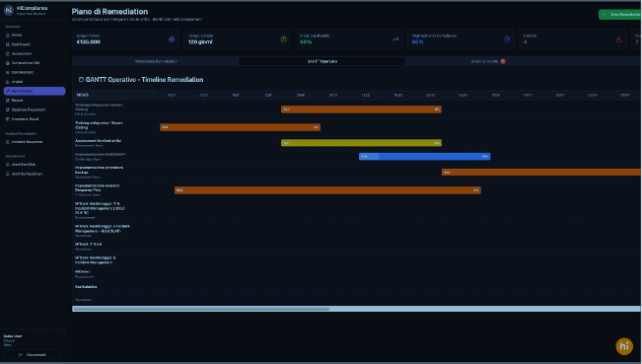Click the red warning triangle icon
The height and width of the screenshot is (364, 642).
tap(619, 39)
